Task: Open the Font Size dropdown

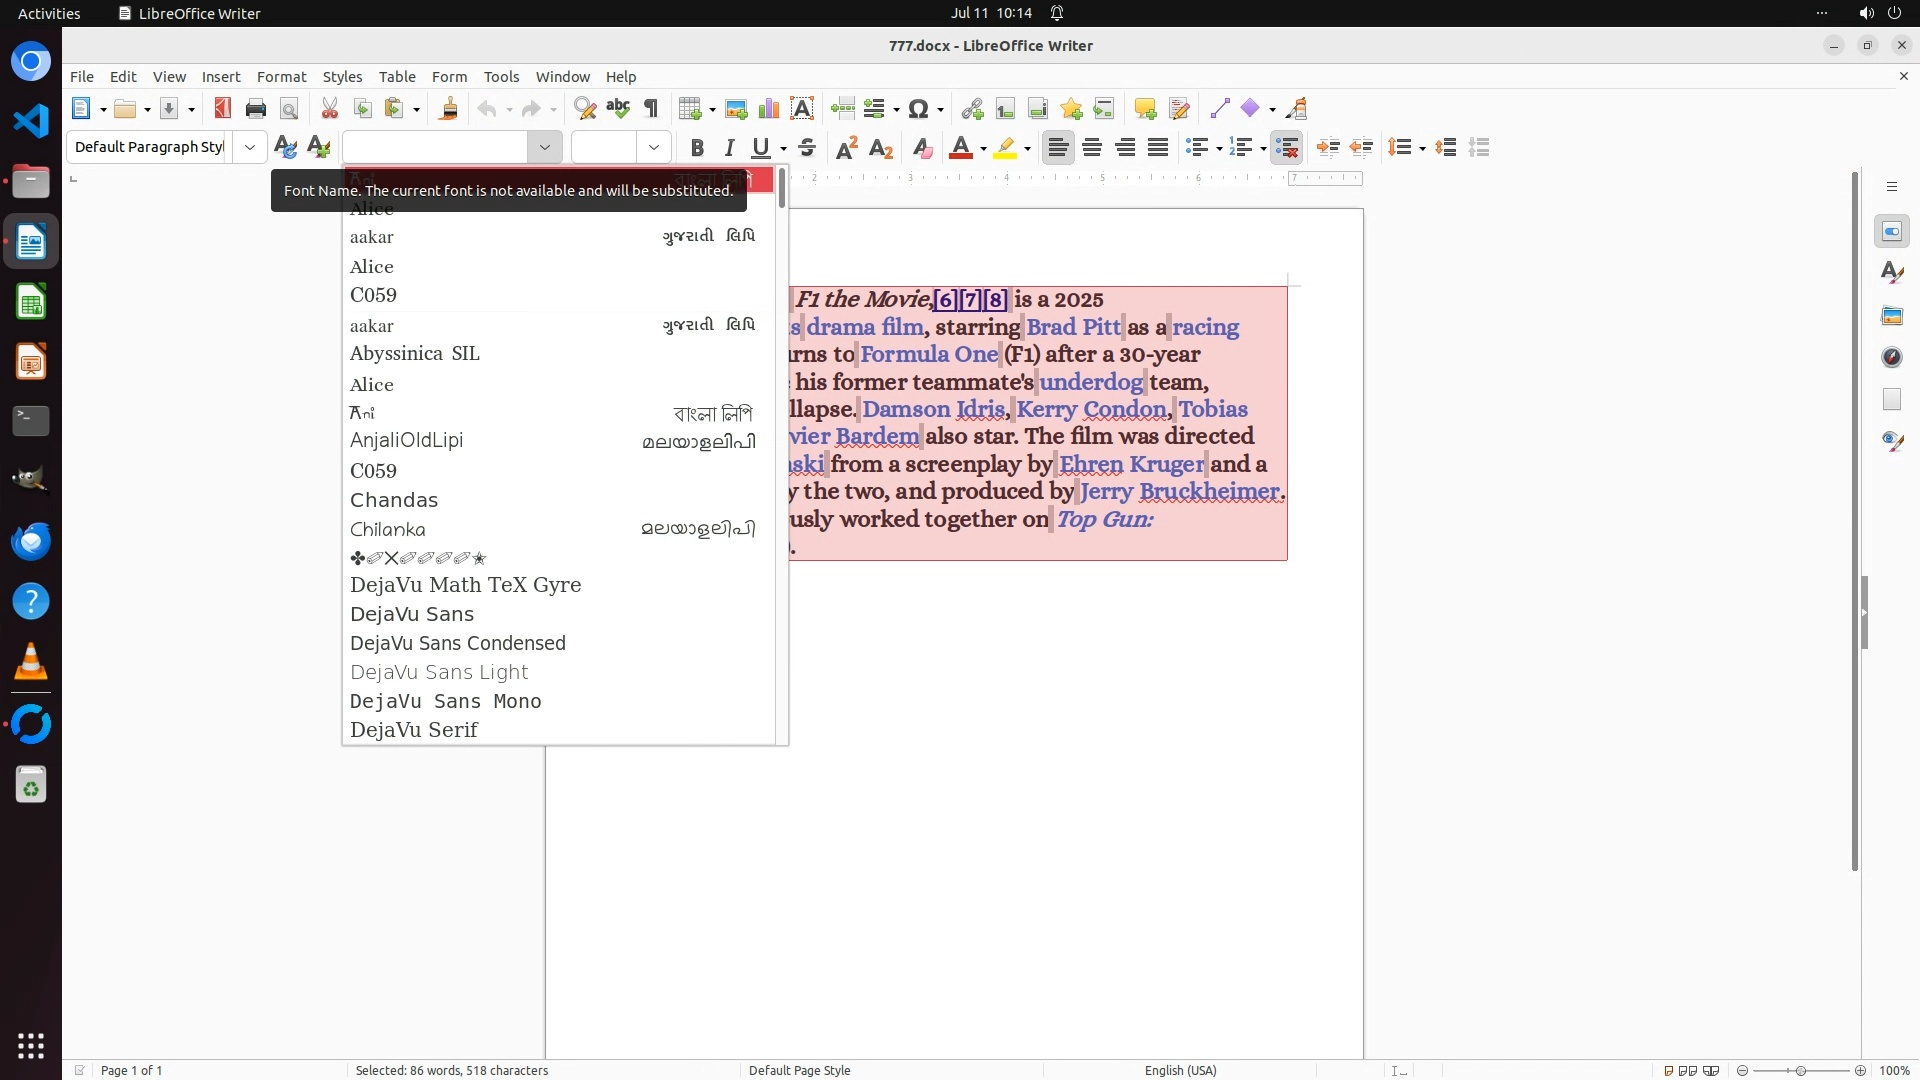Action: click(x=654, y=147)
